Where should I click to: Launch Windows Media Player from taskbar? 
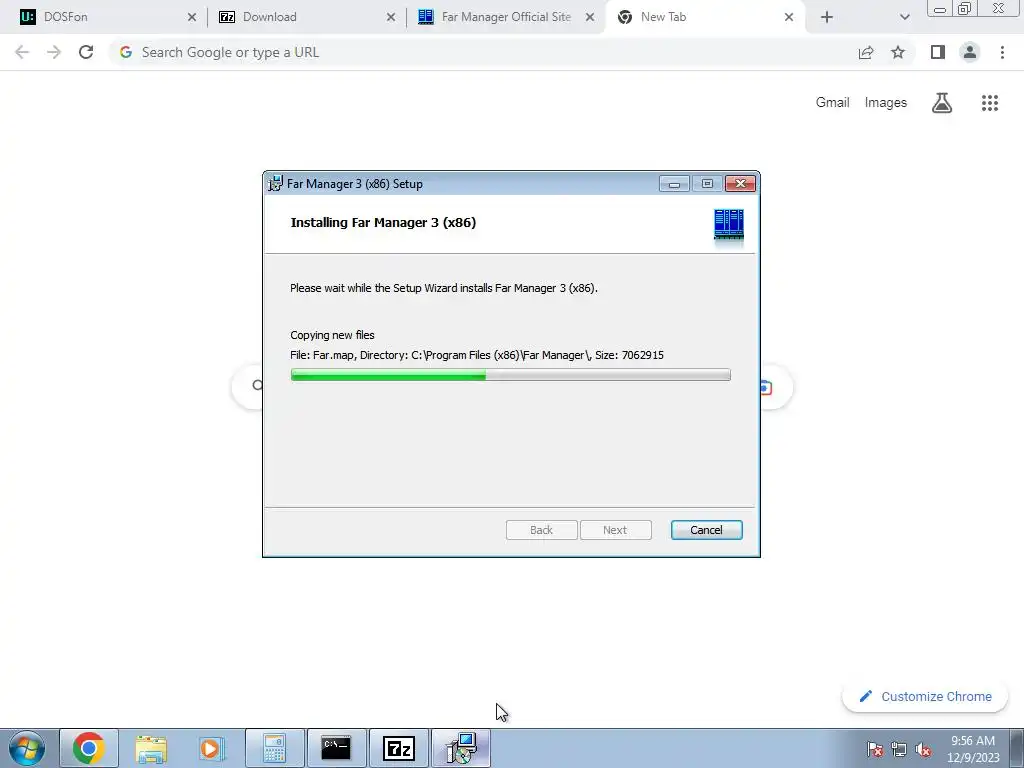[212, 748]
